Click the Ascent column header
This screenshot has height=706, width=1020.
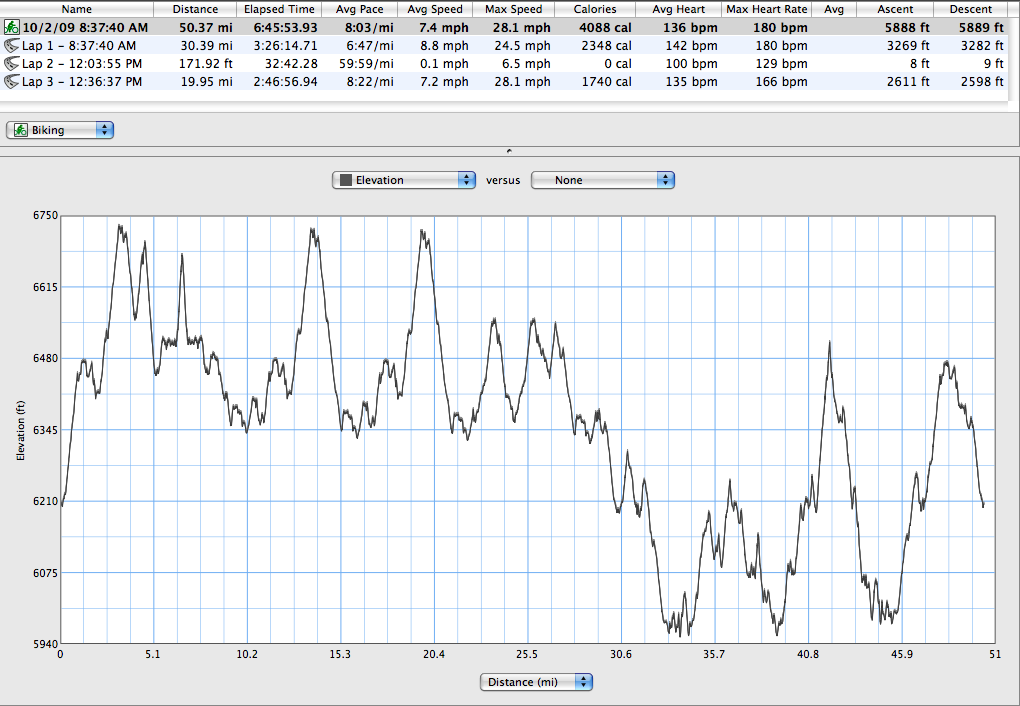(895, 9)
